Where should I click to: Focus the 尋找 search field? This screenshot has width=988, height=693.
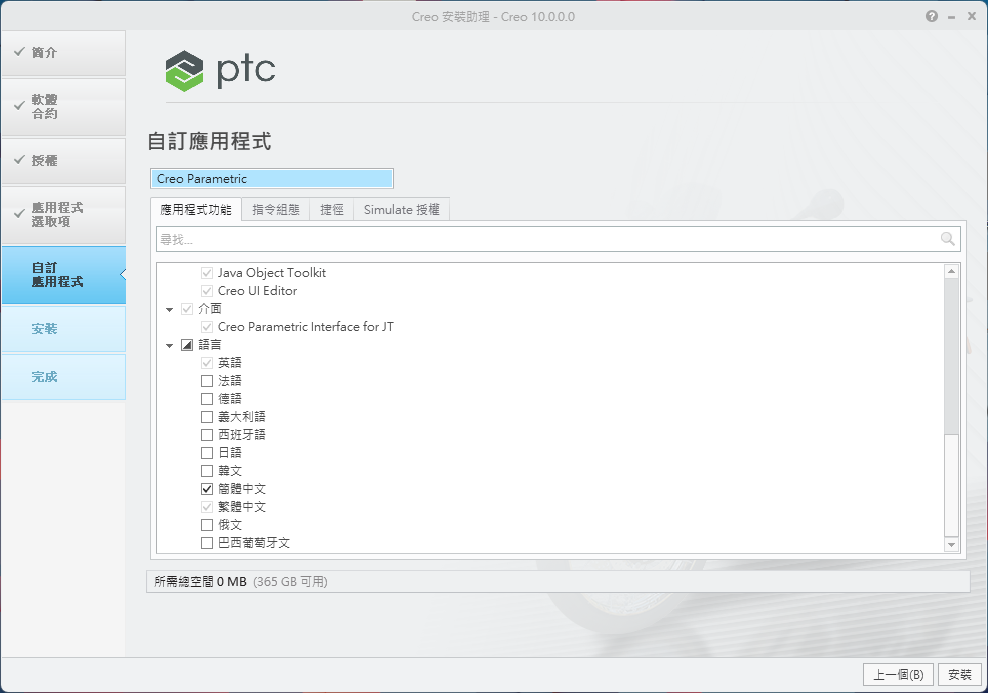point(545,239)
